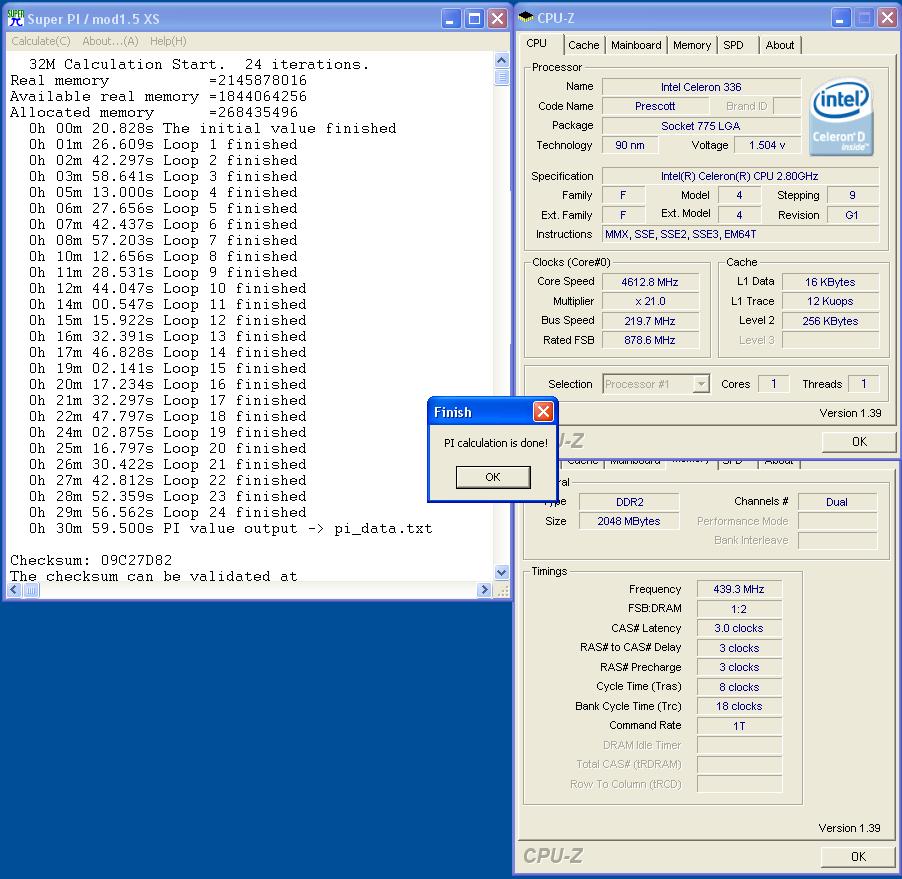The width and height of the screenshot is (902, 879).
Task: Click the Technology value '90 nm'
Action: (x=630, y=145)
